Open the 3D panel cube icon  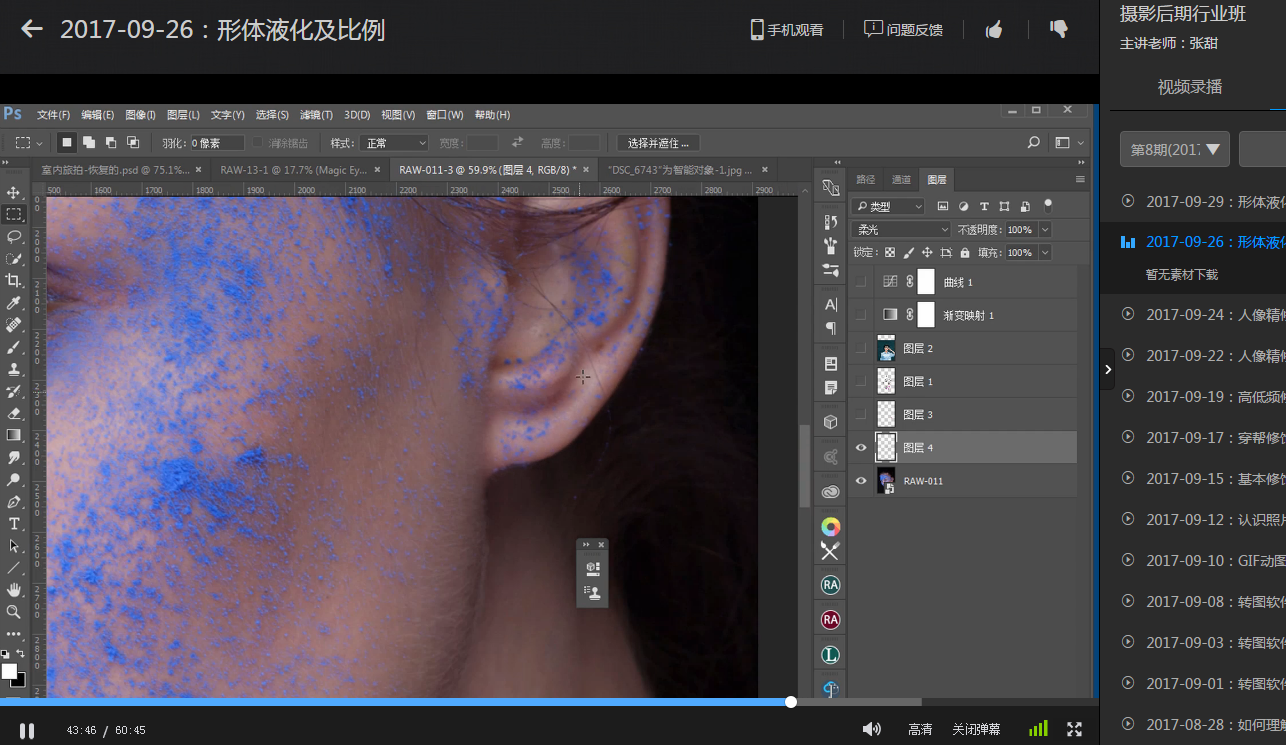[x=830, y=421]
